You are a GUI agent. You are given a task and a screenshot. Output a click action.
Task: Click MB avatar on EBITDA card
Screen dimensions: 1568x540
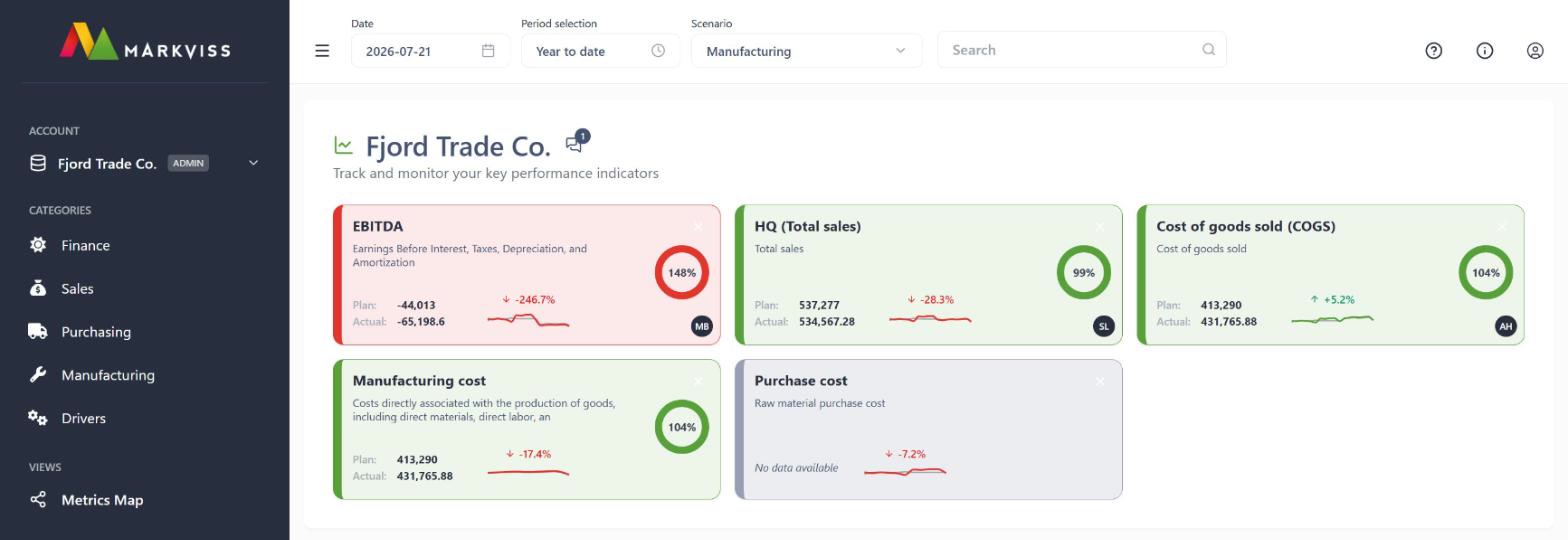point(702,326)
